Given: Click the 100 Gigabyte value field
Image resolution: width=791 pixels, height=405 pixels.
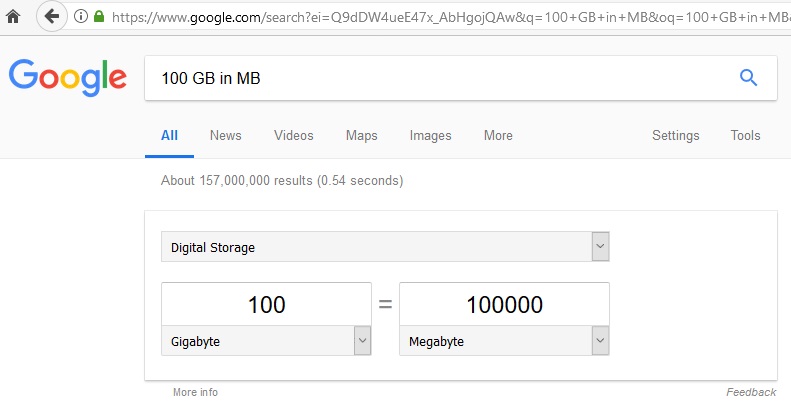Looking at the screenshot, I should pyautogui.click(x=266, y=304).
